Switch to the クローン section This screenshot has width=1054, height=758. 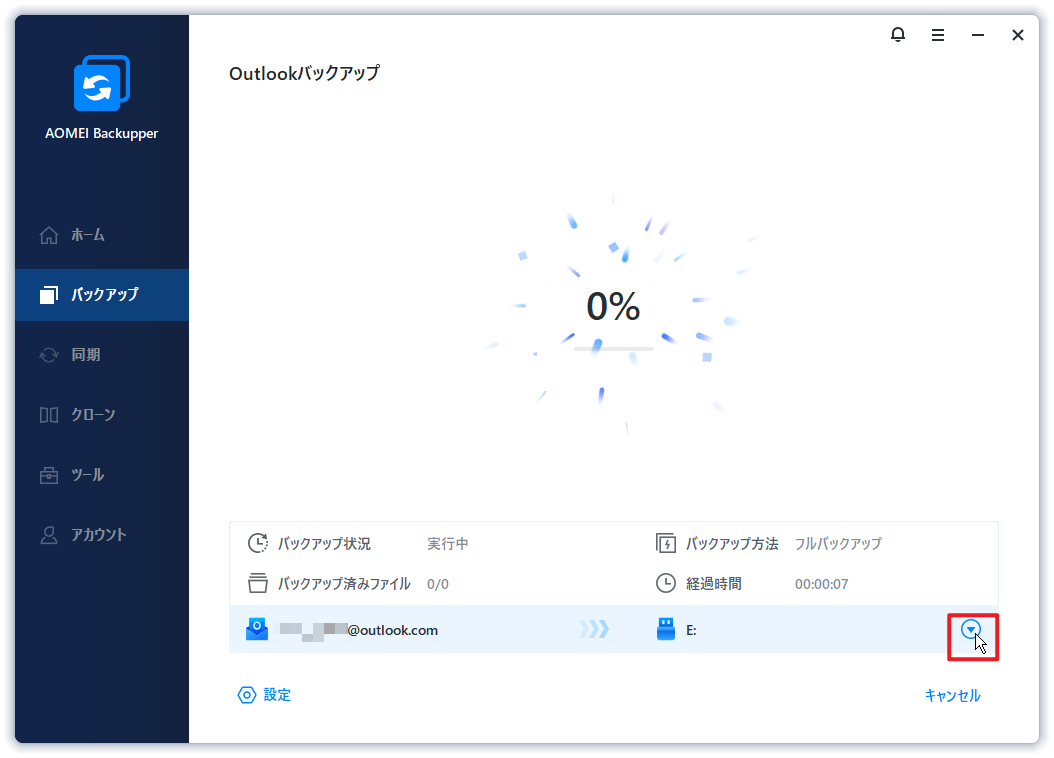[102, 415]
